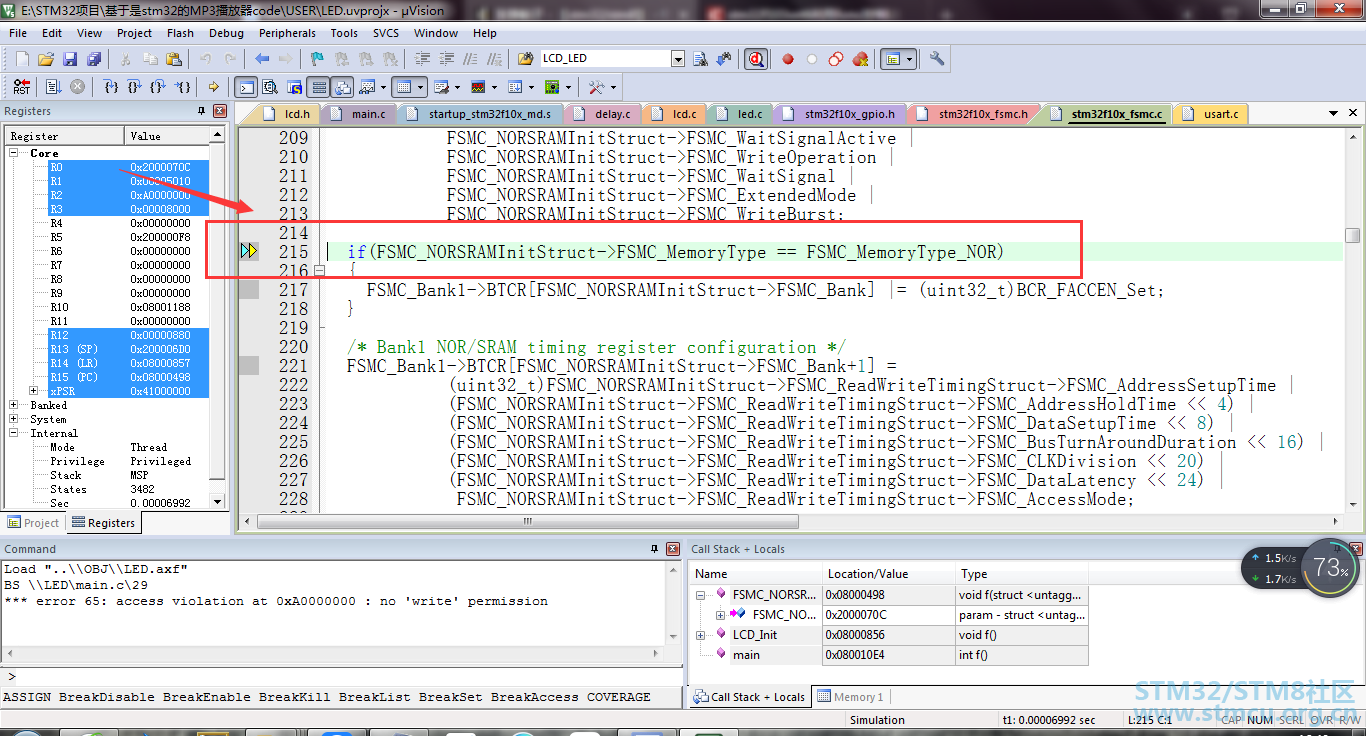Viewport: 1366px width, 736px height.
Task: Click the Open file folder icon
Action: [x=46, y=59]
